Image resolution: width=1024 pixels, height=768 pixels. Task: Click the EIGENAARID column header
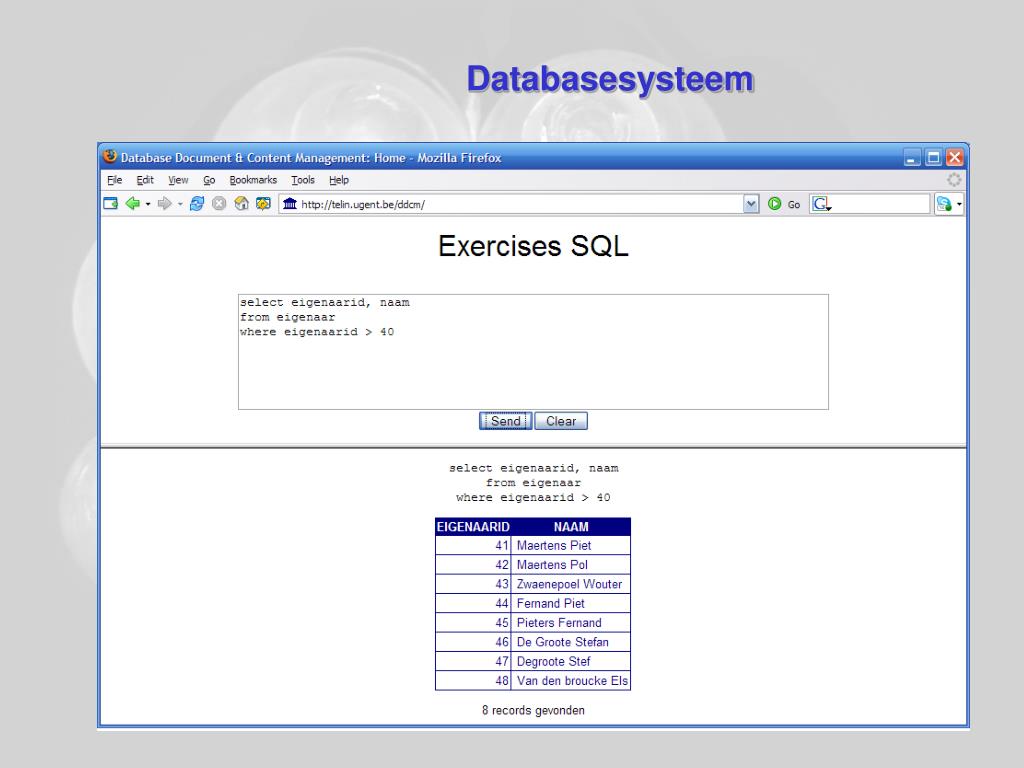(473, 527)
